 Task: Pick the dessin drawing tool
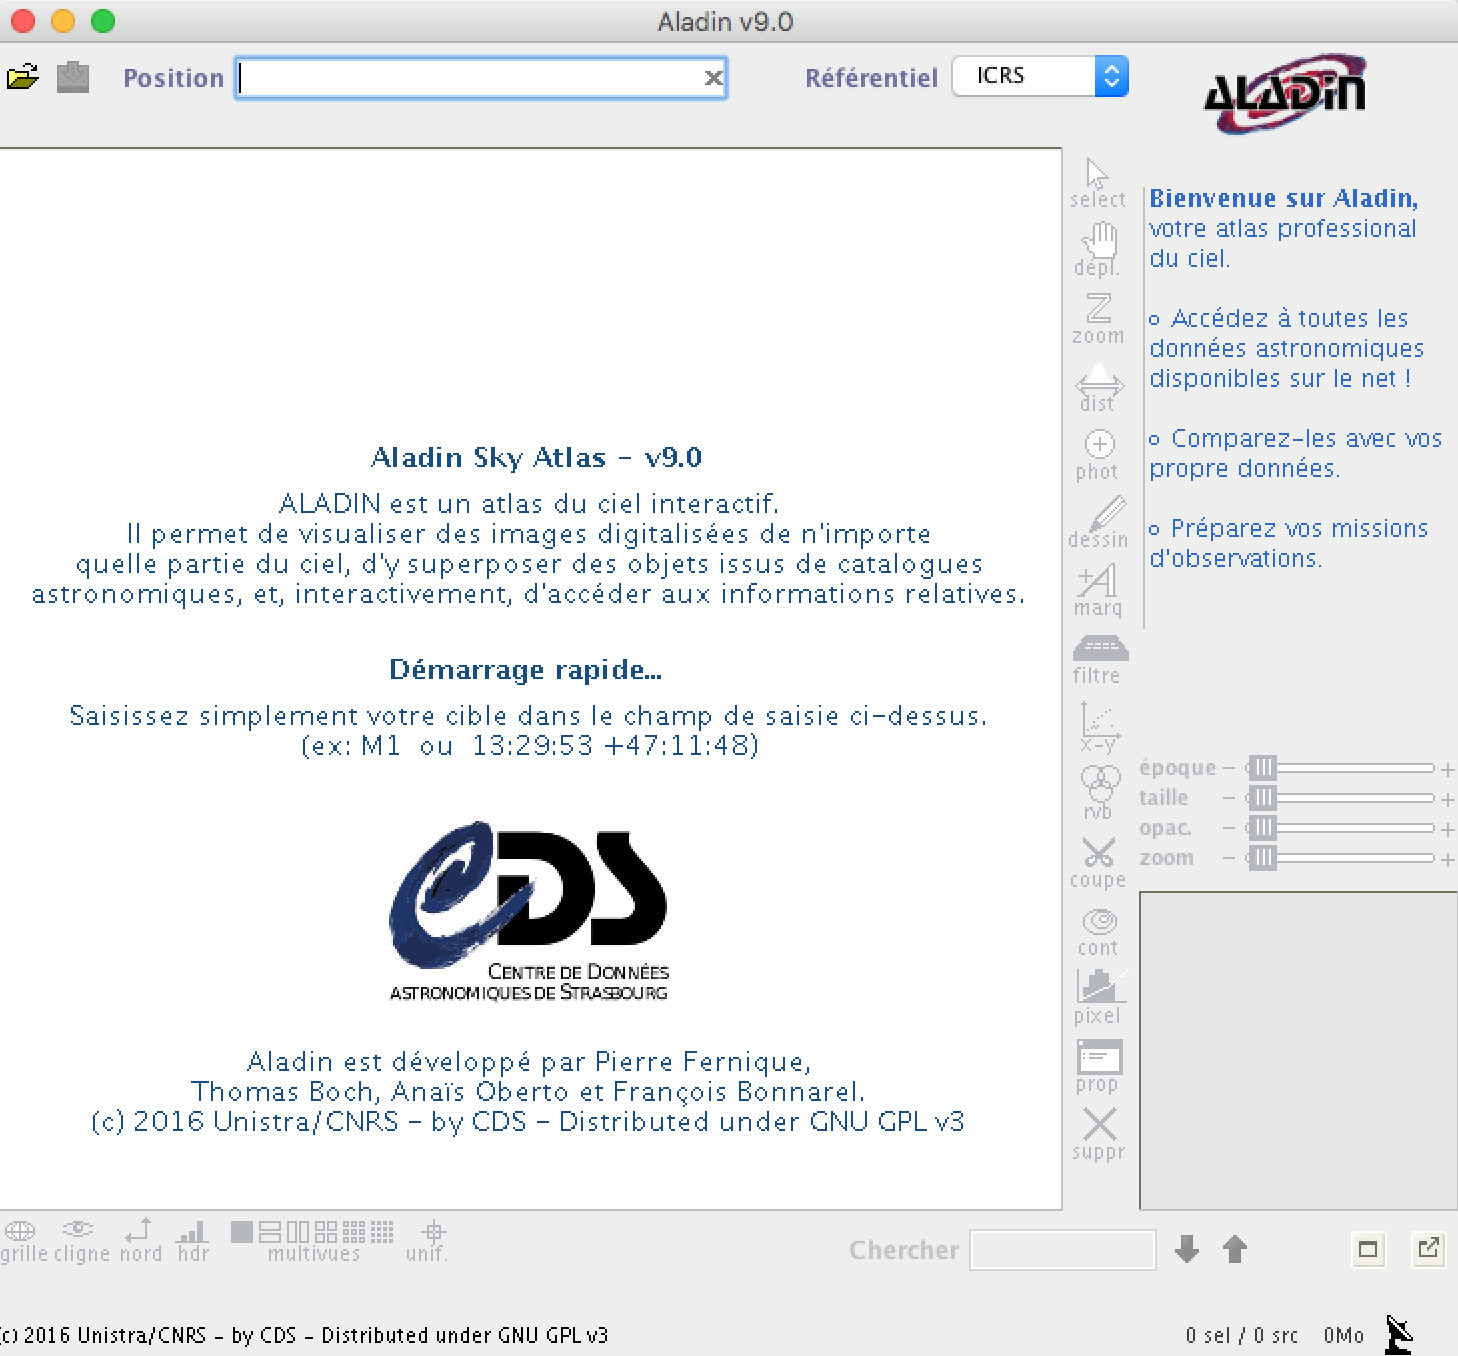[1098, 522]
